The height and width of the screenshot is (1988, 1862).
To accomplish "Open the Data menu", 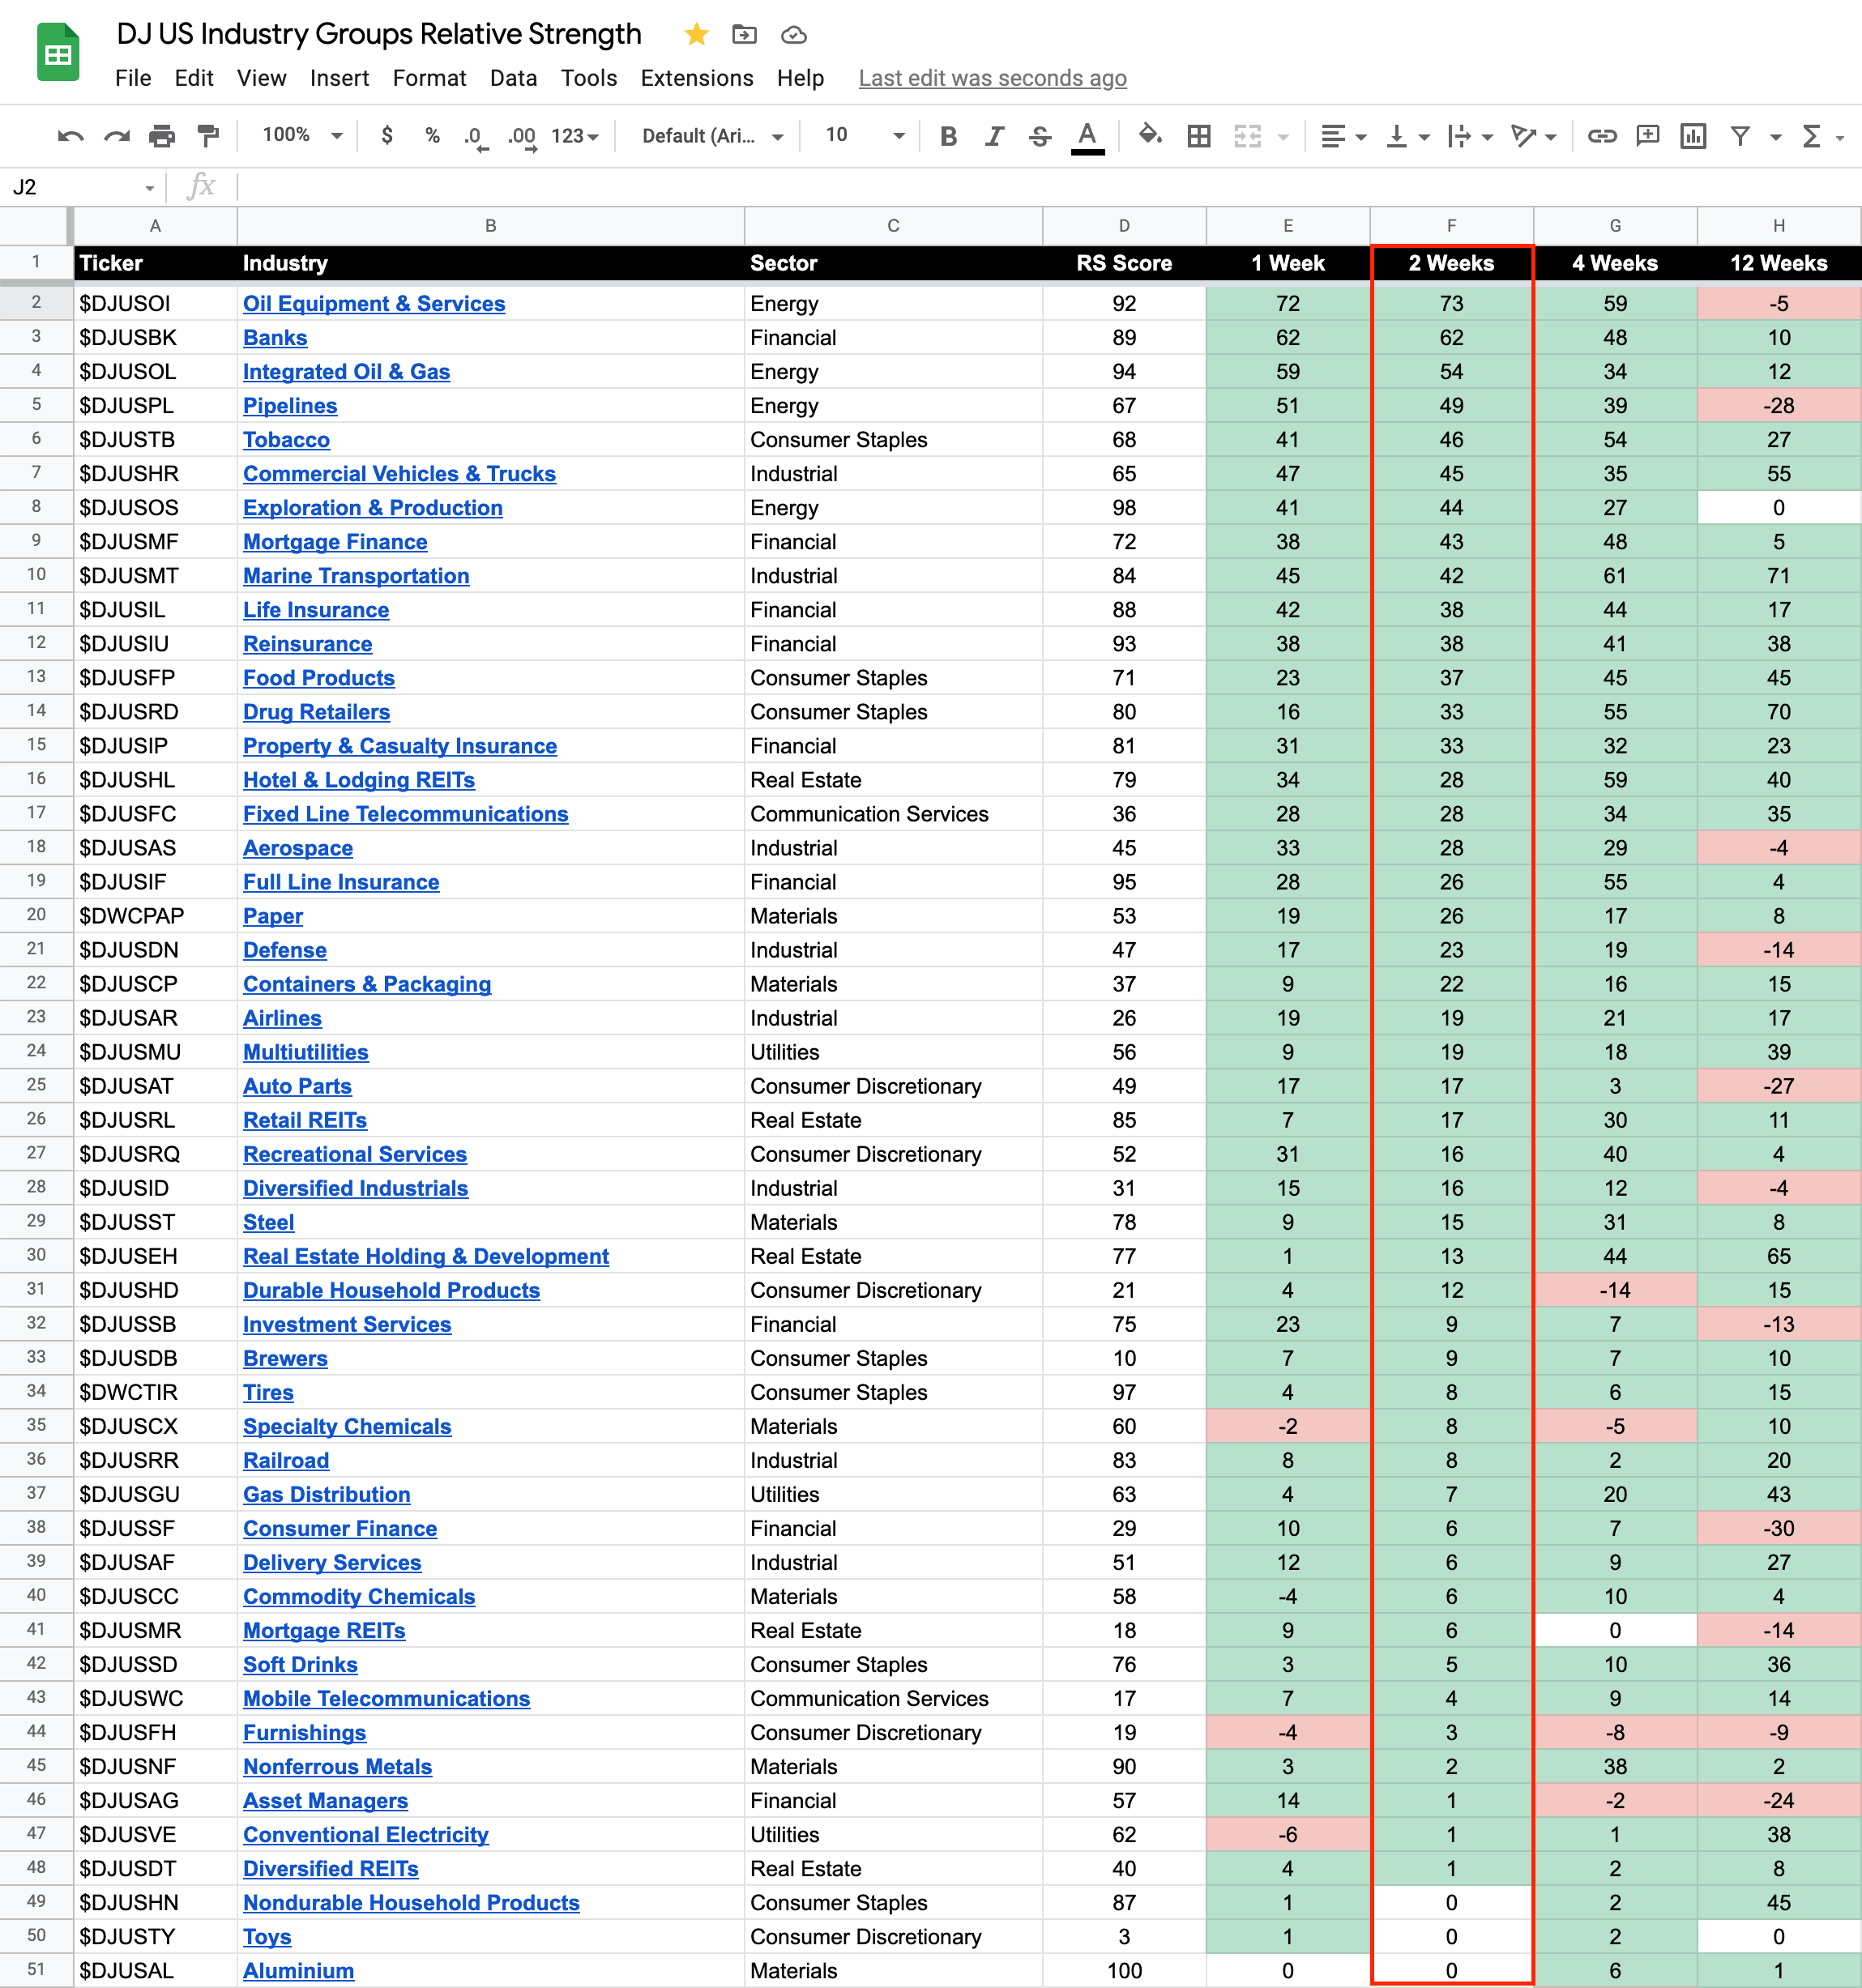I will pos(513,78).
